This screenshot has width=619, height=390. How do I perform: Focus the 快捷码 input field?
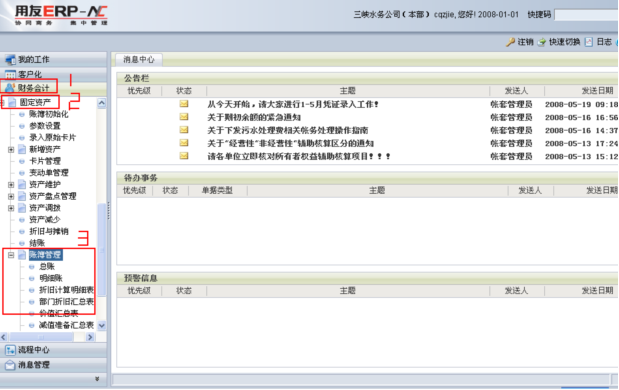click(x=586, y=15)
